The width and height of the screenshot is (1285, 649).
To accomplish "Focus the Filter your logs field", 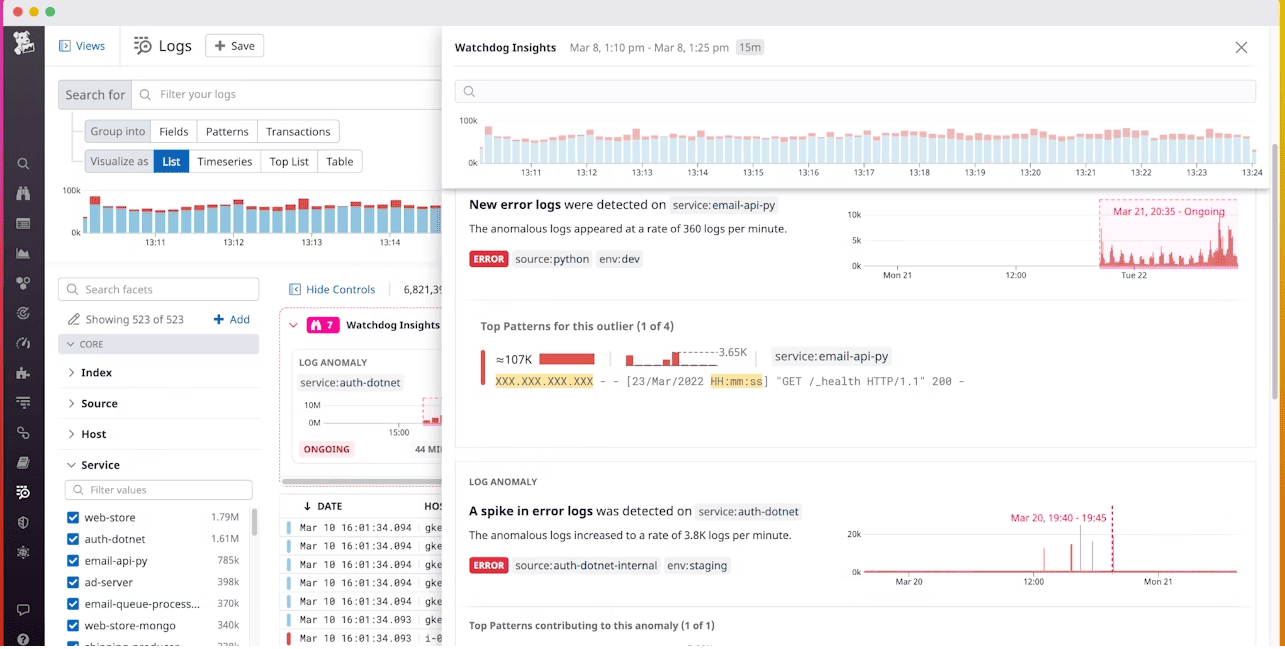I will tap(285, 94).
